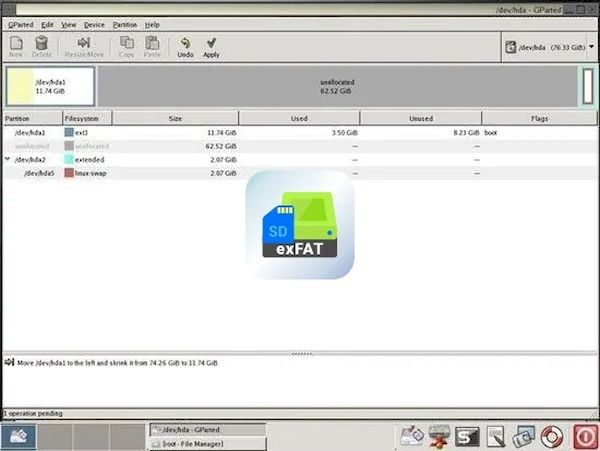Open the terminal icon in taskbar
Viewport: 600px width, 451px height.
(467, 436)
